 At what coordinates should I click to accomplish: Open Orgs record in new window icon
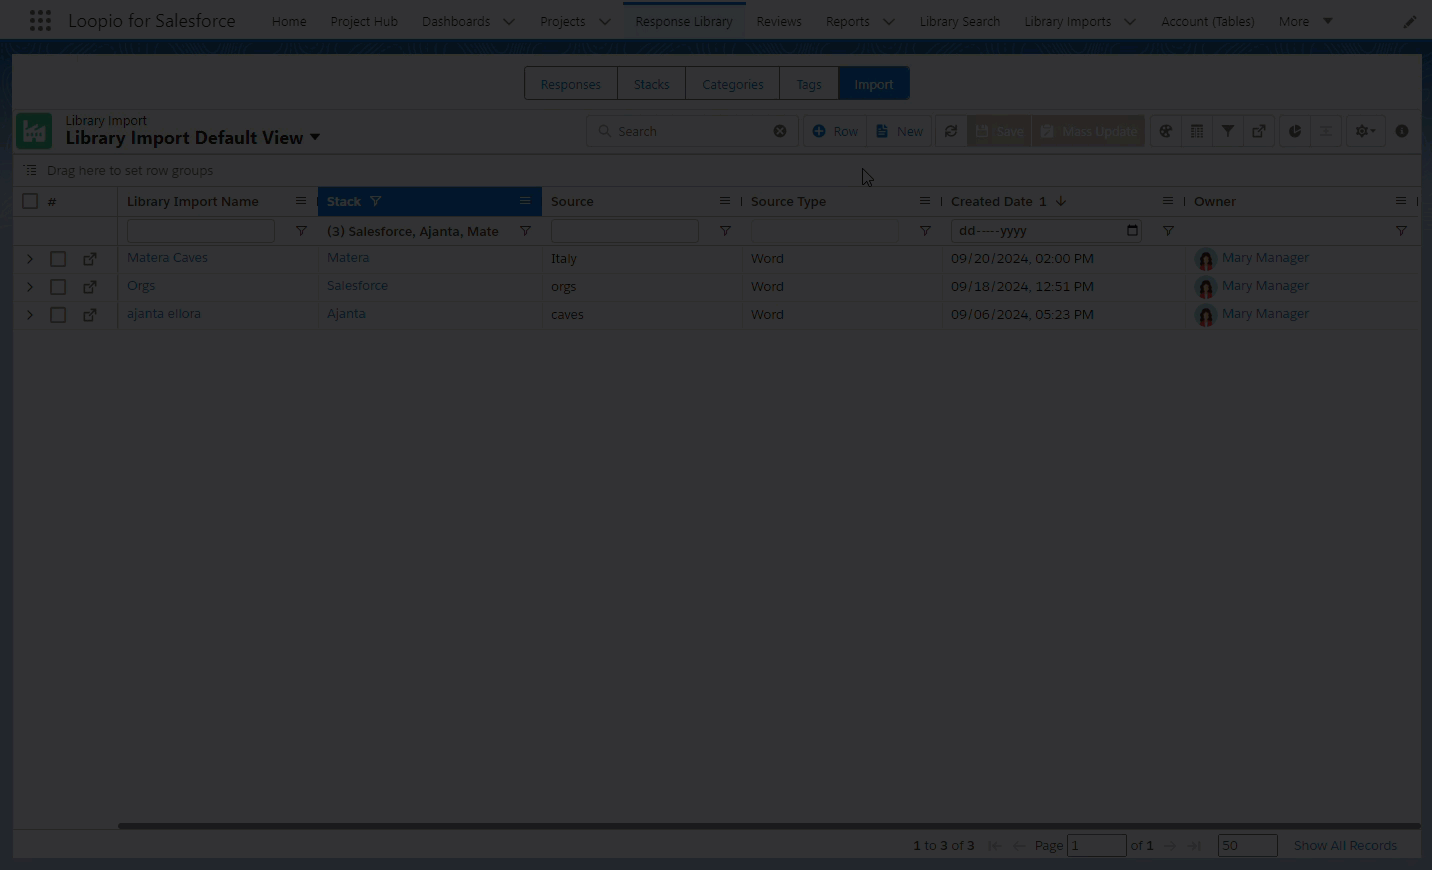tap(90, 287)
